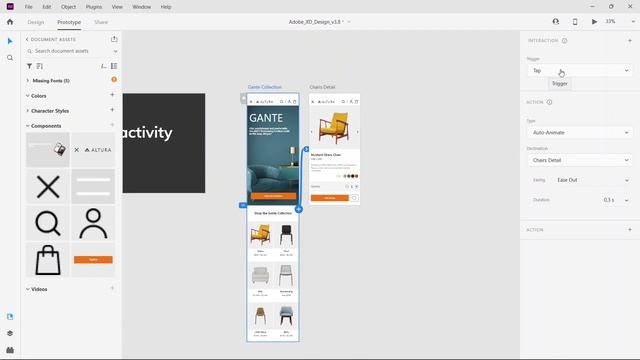Image resolution: width=640 pixels, height=360 pixels.
Task: Open the Plugins menu
Action: tap(94, 7)
